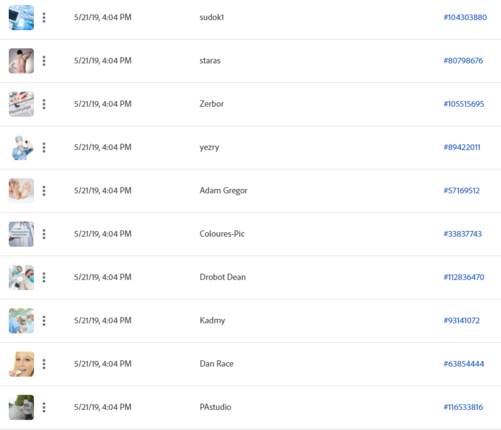Open the three-dot menu for Kadmy row
Viewport: 501px width, 430px height.
point(44,321)
